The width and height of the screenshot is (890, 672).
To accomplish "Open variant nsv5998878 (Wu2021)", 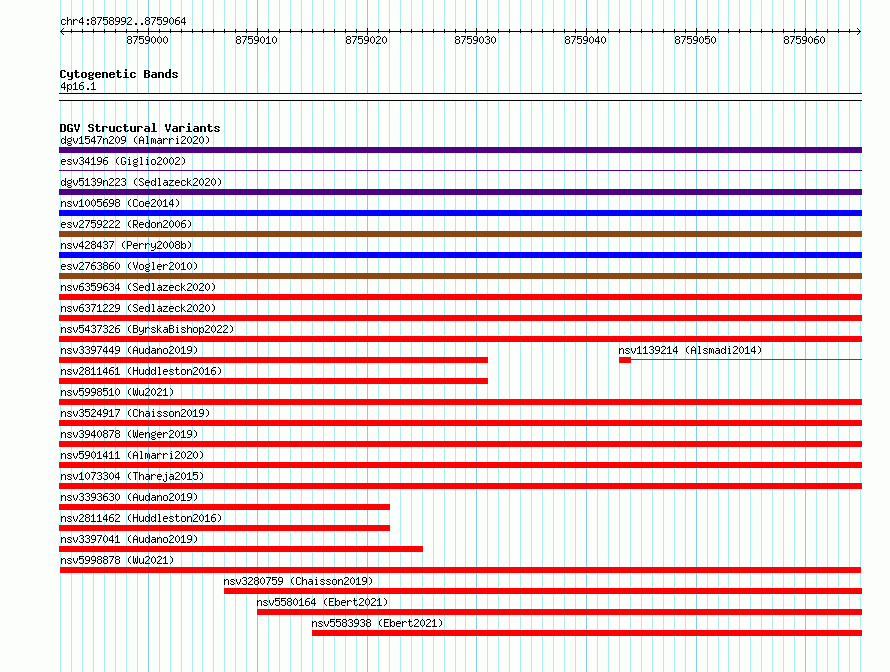I will point(117,560).
